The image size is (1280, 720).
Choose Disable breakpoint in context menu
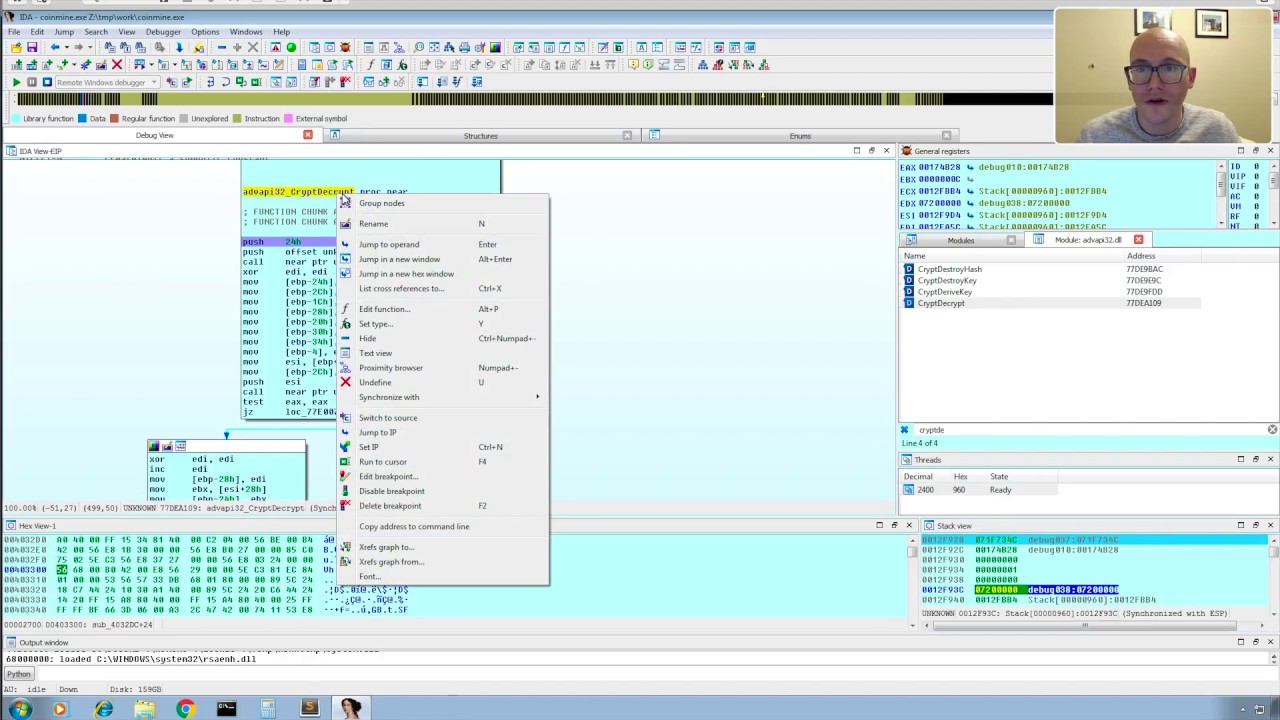click(443, 491)
